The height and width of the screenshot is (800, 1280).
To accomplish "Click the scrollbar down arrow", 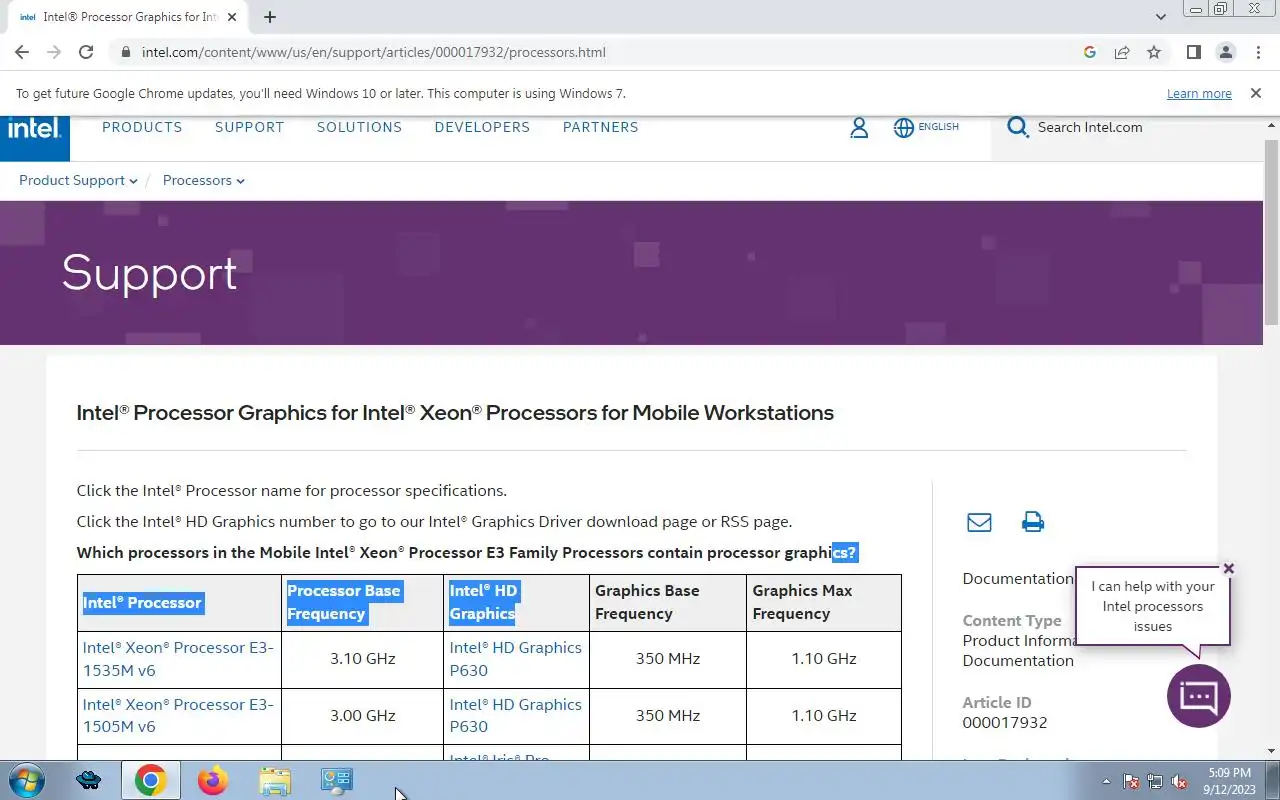I will tap(1271, 751).
